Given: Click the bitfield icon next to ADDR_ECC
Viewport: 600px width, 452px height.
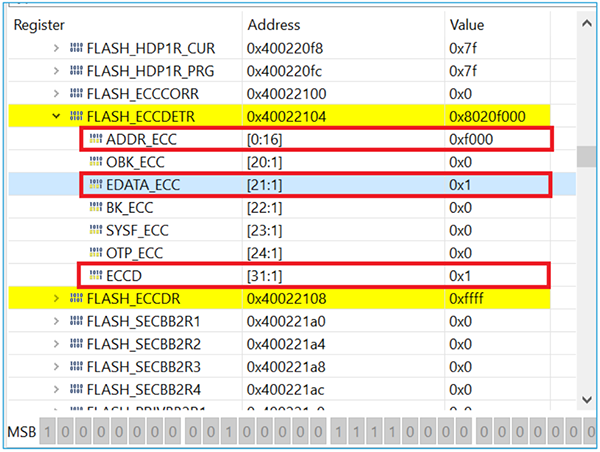Looking at the screenshot, I should coord(96,139).
